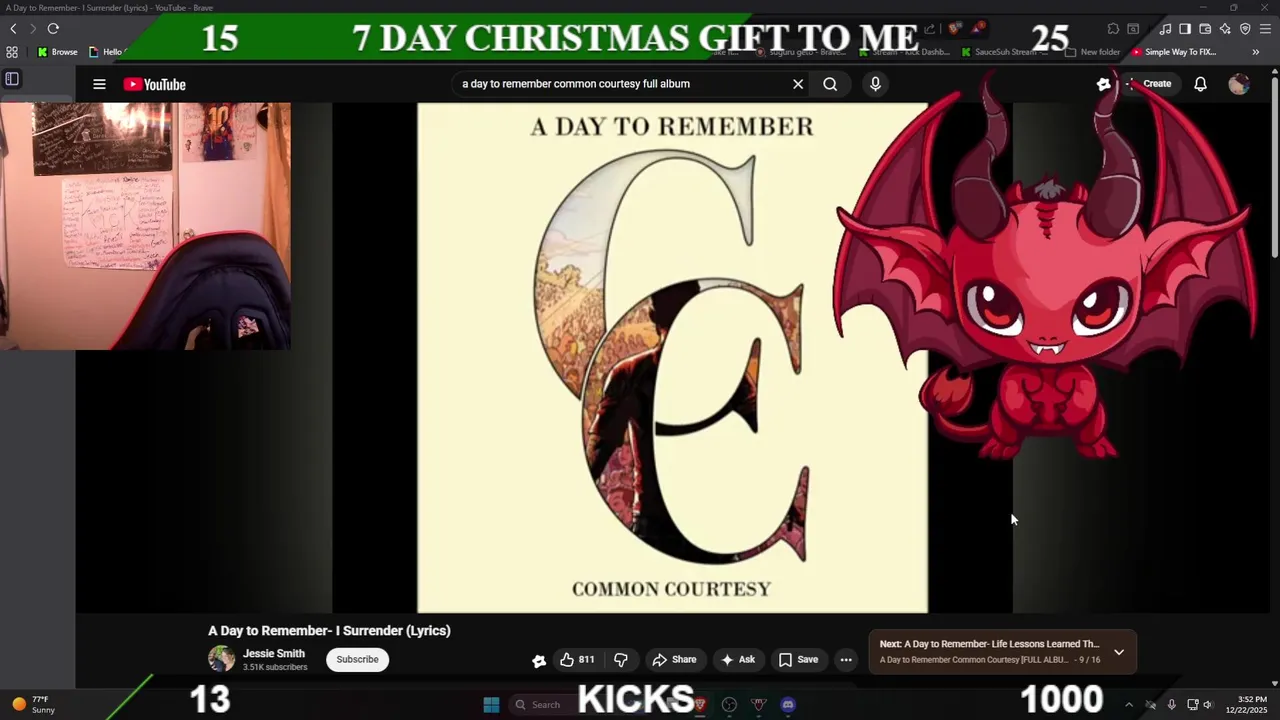This screenshot has width=1280, height=720.
Task: Run search with the magnifier button
Action: [830, 84]
